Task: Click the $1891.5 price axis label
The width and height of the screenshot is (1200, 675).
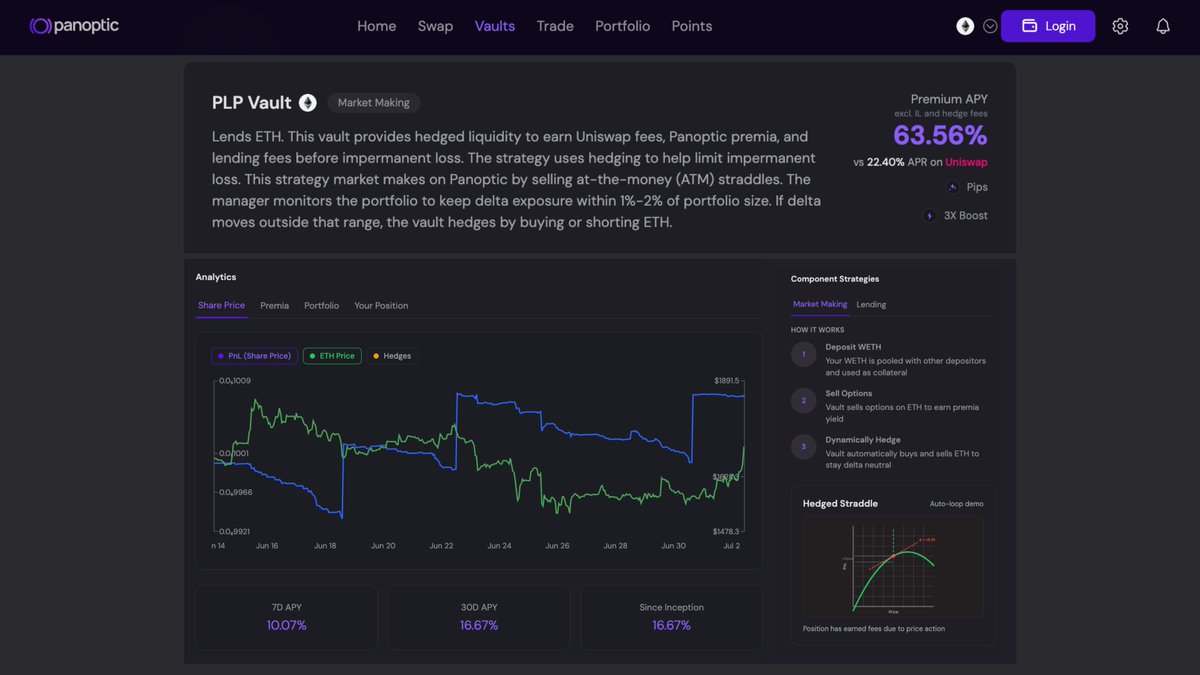Action: (x=729, y=381)
